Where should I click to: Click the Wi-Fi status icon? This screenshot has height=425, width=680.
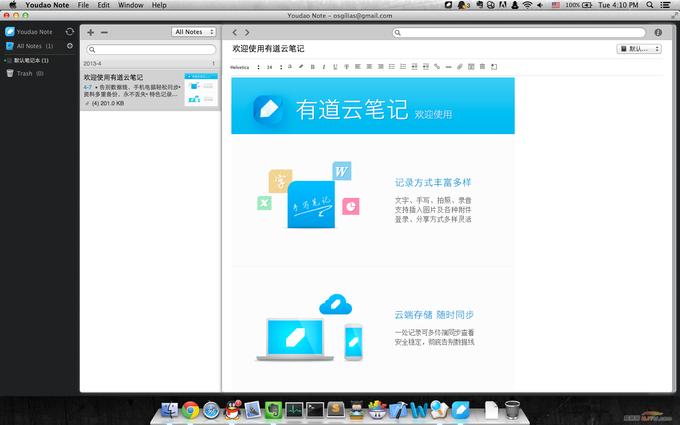pyautogui.click(x=527, y=5)
